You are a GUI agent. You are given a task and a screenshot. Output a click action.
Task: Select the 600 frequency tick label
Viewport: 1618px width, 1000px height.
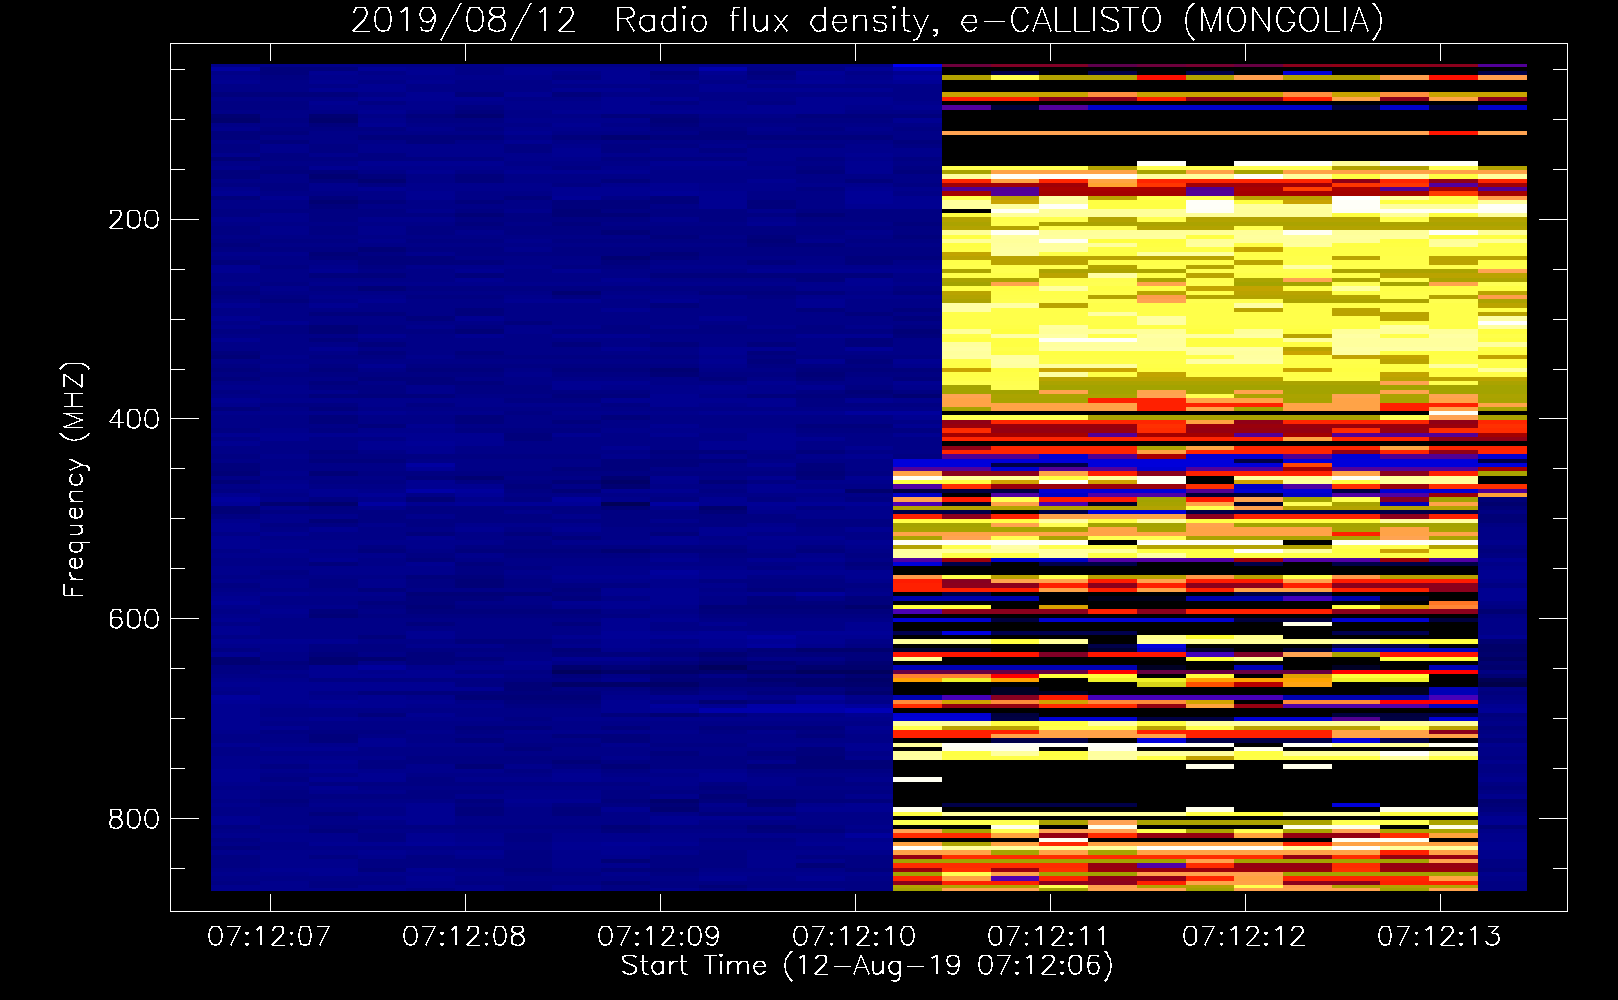pos(134,619)
